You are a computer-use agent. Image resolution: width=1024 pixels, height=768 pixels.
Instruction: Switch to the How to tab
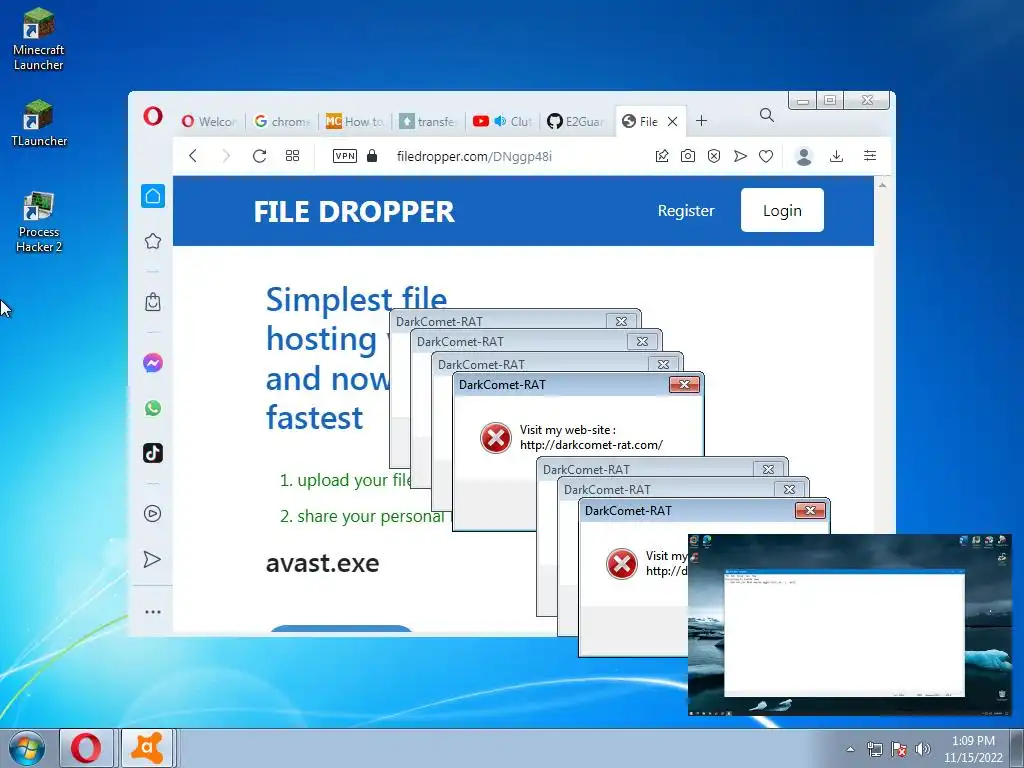click(355, 121)
